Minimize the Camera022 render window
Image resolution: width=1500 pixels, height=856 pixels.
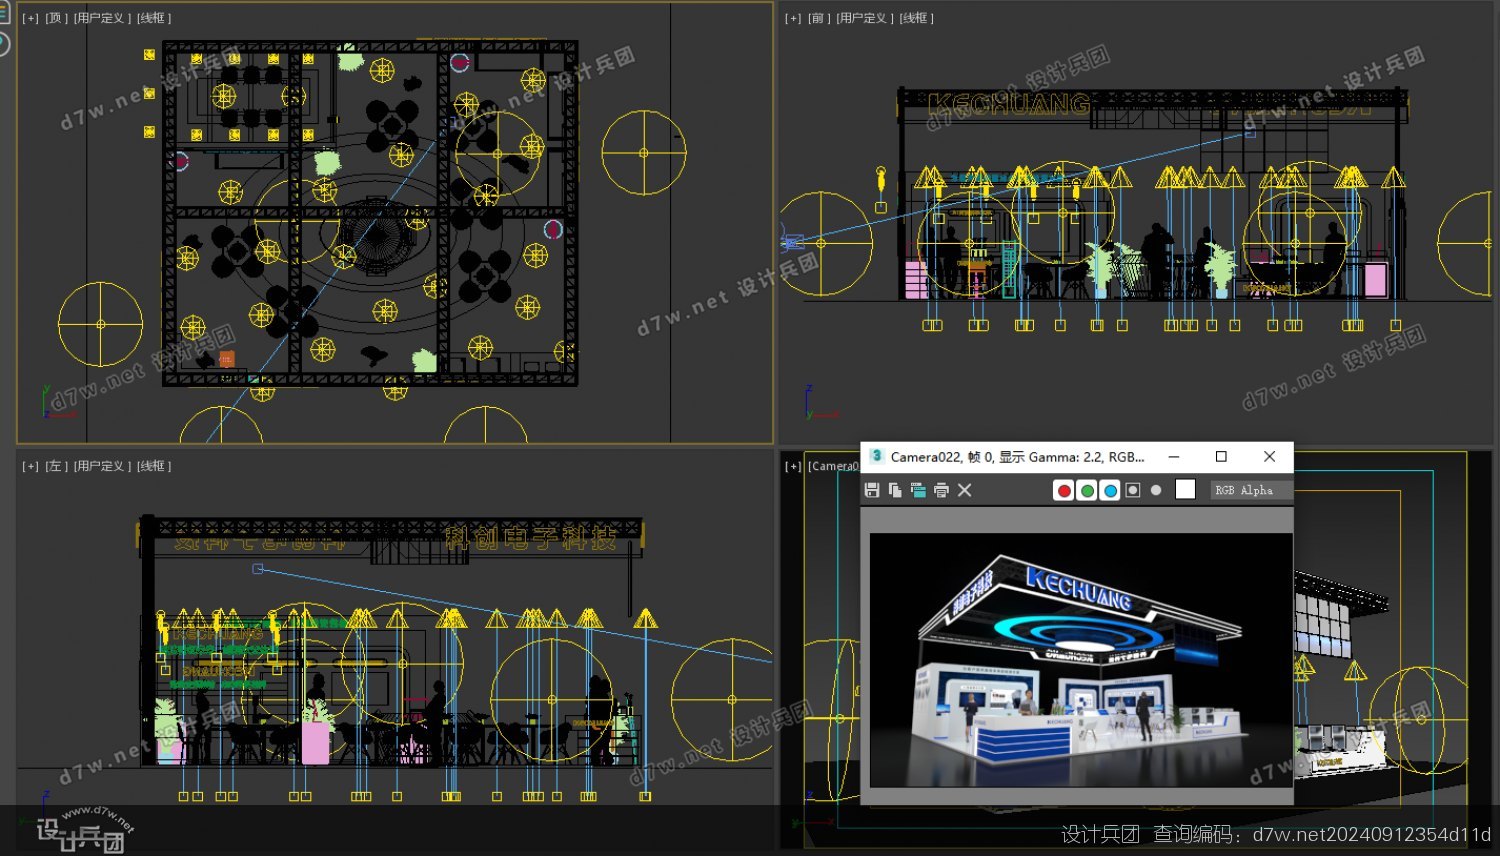click(x=1174, y=457)
